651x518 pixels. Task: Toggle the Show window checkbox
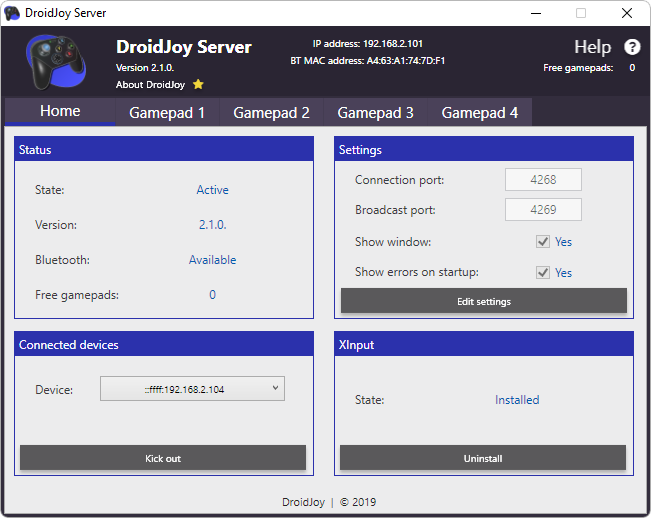pyautogui.click(x=543, y=242)
